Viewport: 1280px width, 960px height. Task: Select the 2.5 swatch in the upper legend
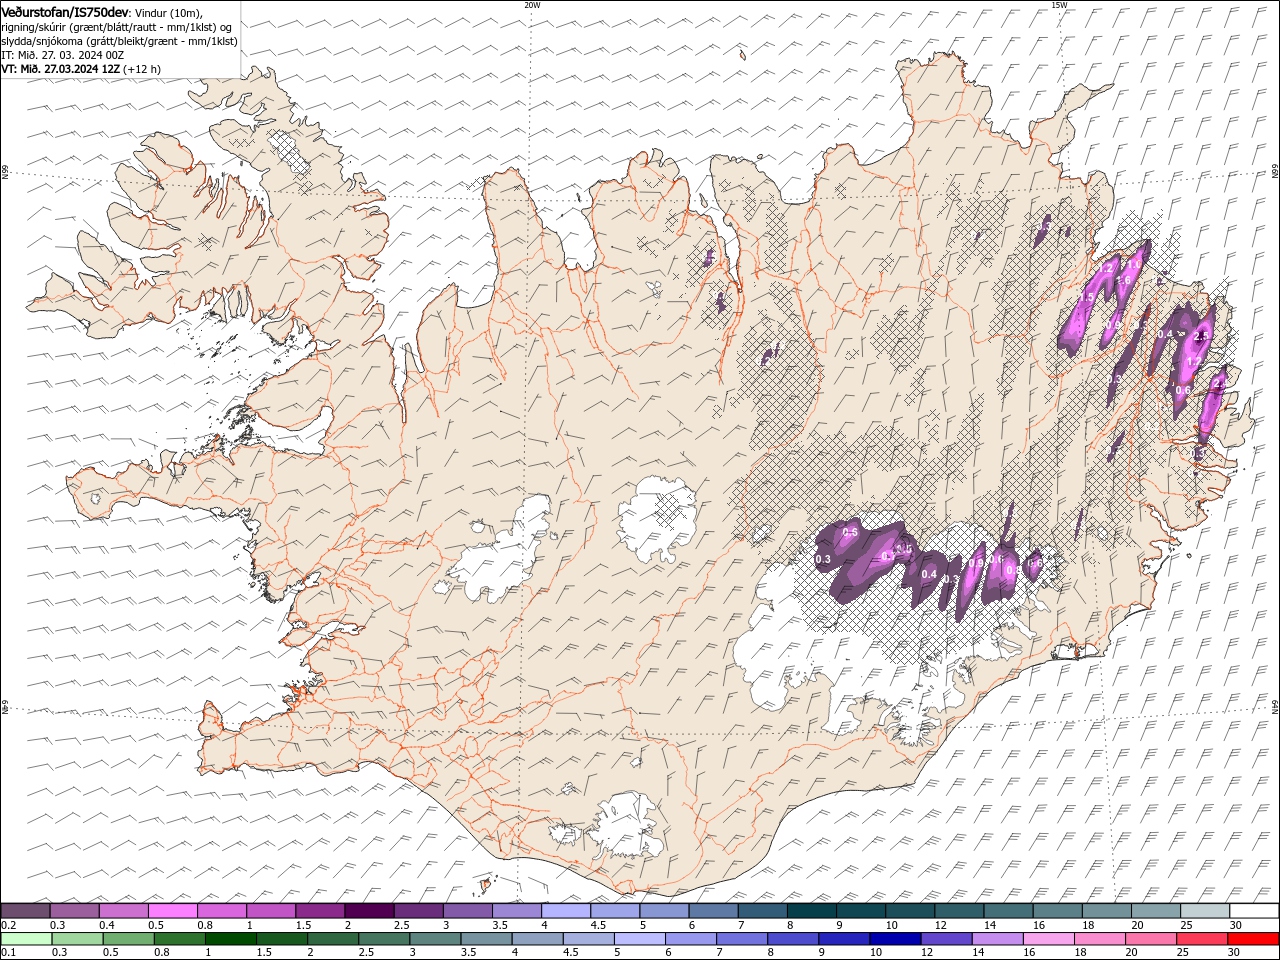(x=417, y=911)
